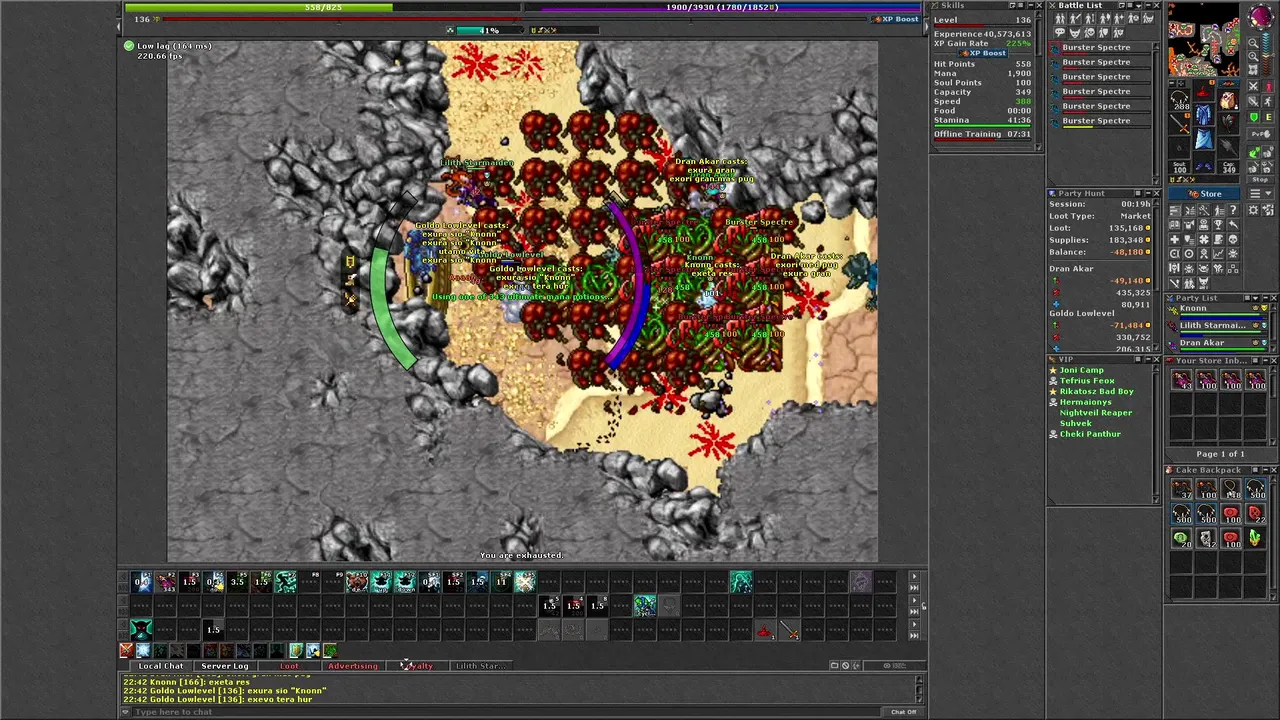Open the chat mode dropdown left of chat input
This screenshot has height=720, width=1280.
pos(126,712)
